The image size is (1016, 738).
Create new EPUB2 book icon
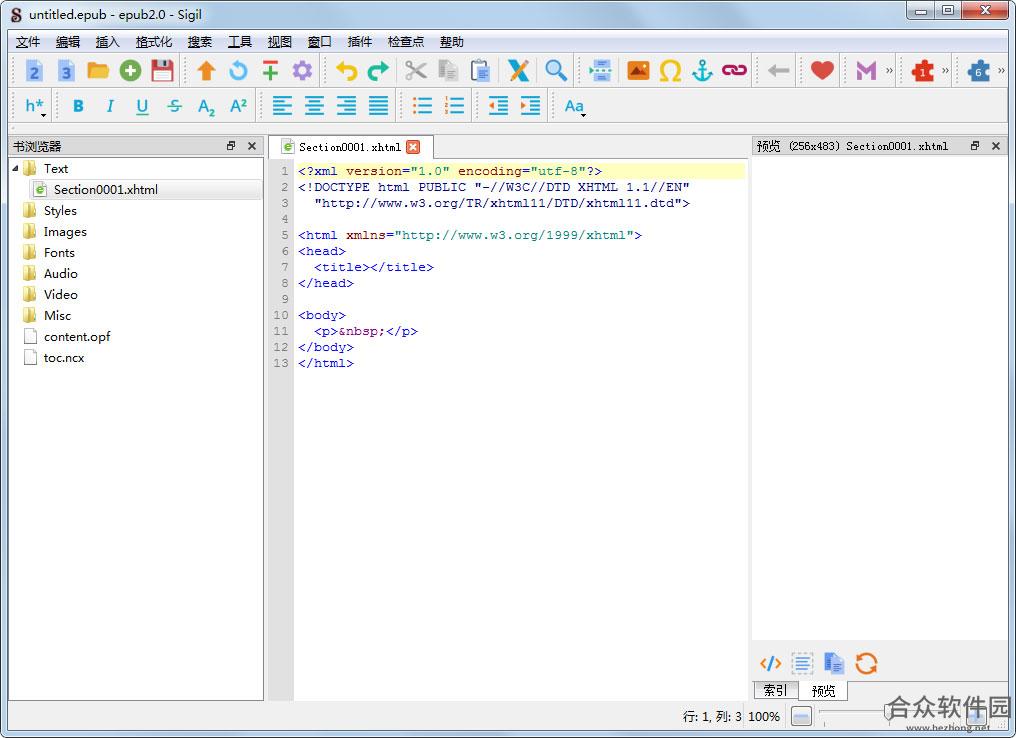coord(34,71)
